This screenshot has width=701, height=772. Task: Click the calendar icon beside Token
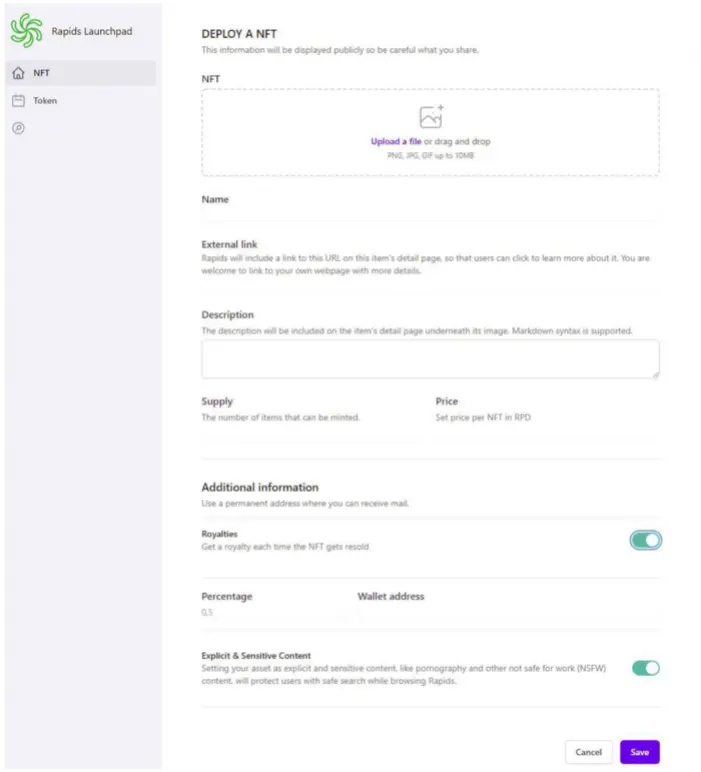tap(18, 100)
